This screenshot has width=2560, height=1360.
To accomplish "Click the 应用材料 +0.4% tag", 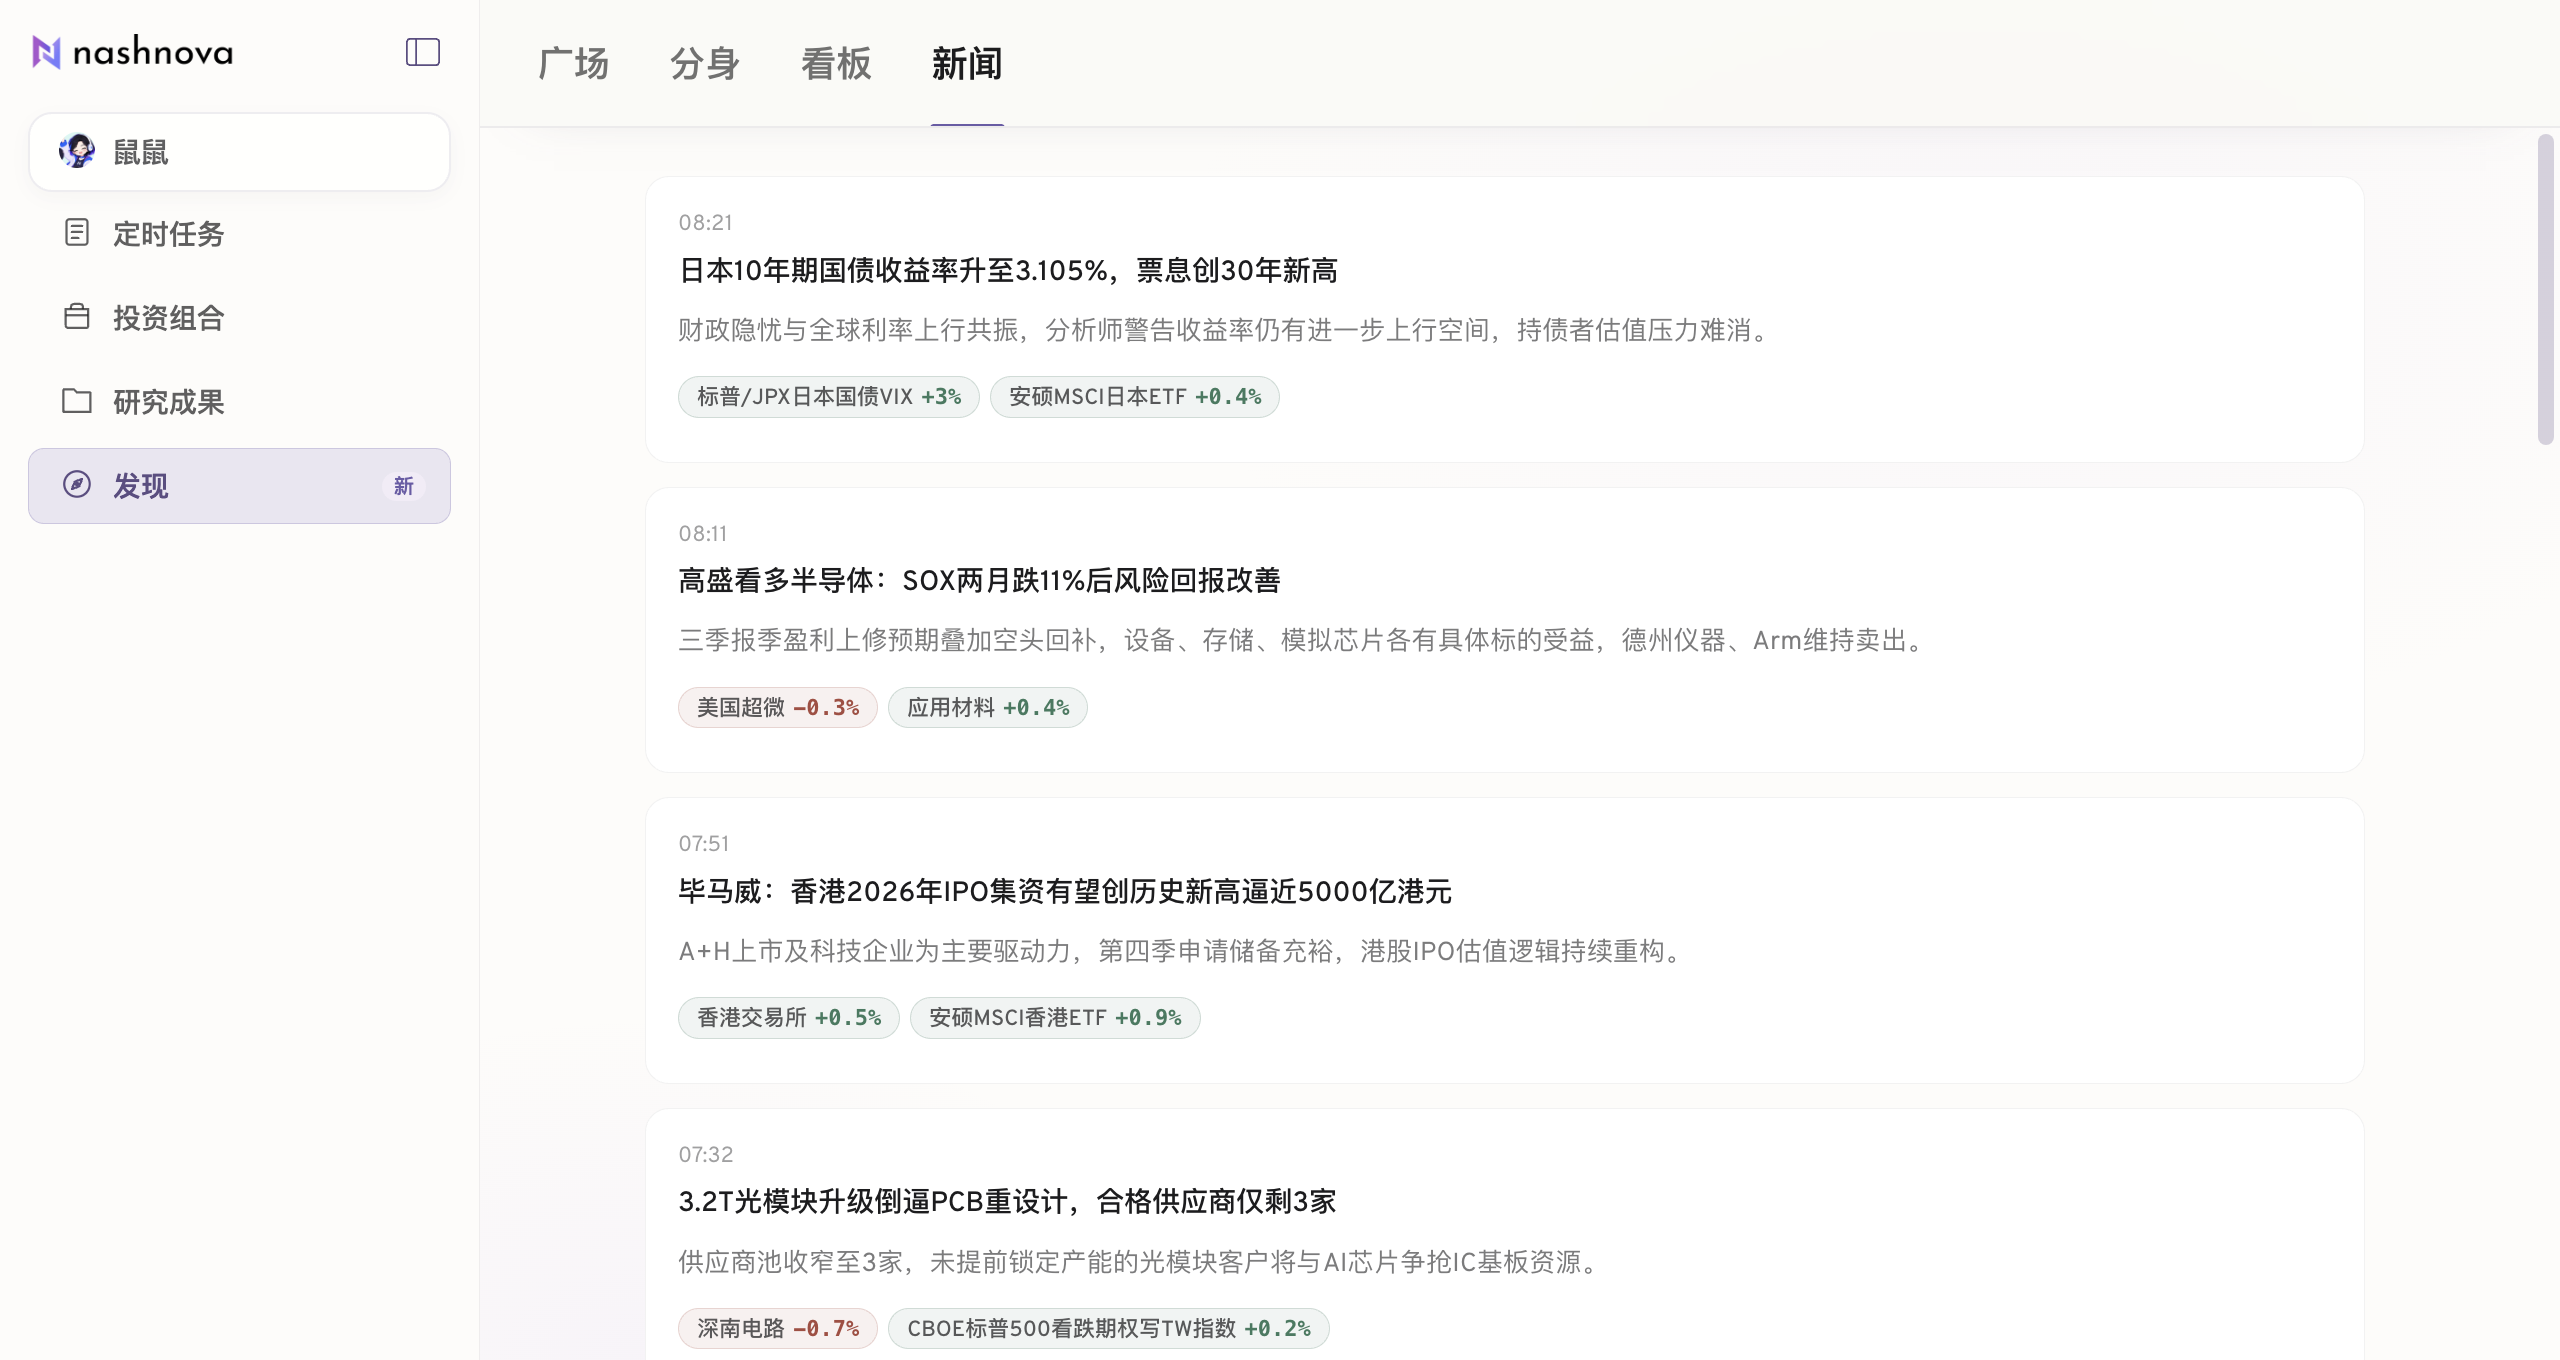I will coord(988,708).
